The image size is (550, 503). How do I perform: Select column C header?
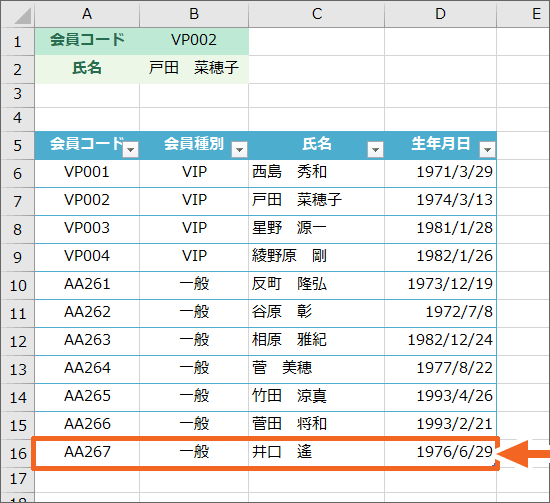pos(316,14)
